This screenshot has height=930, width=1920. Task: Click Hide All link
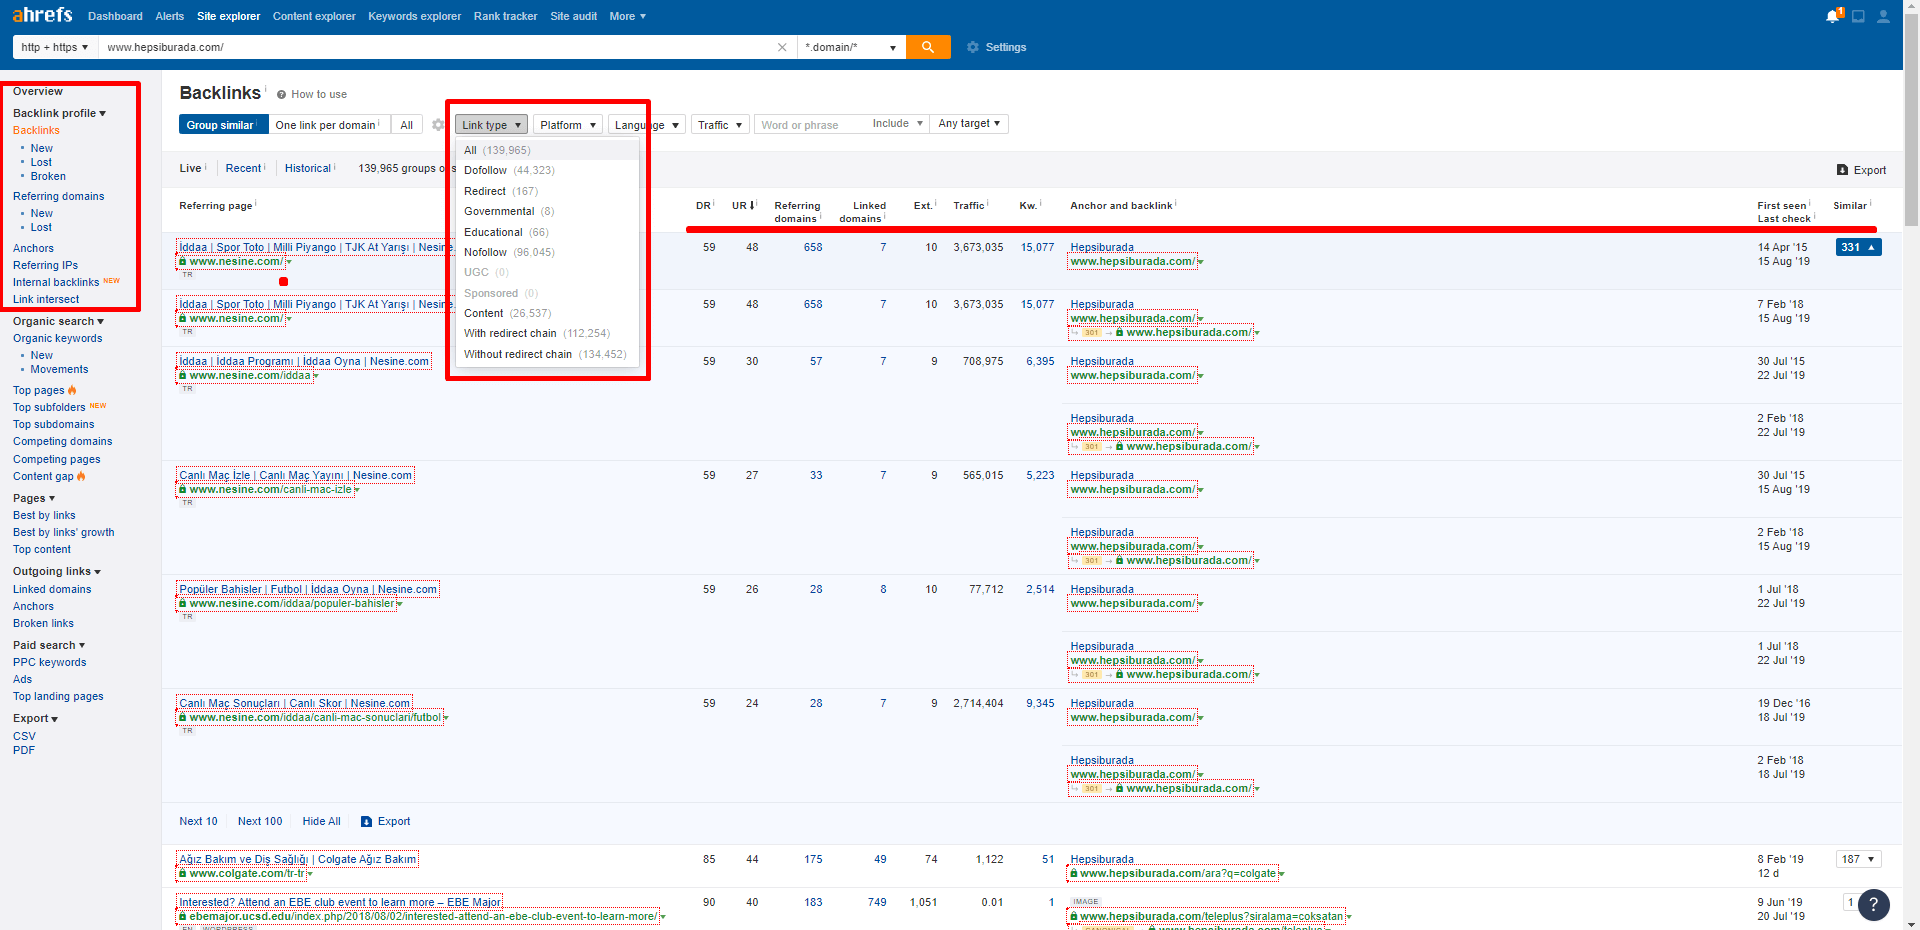coord(321,821)
